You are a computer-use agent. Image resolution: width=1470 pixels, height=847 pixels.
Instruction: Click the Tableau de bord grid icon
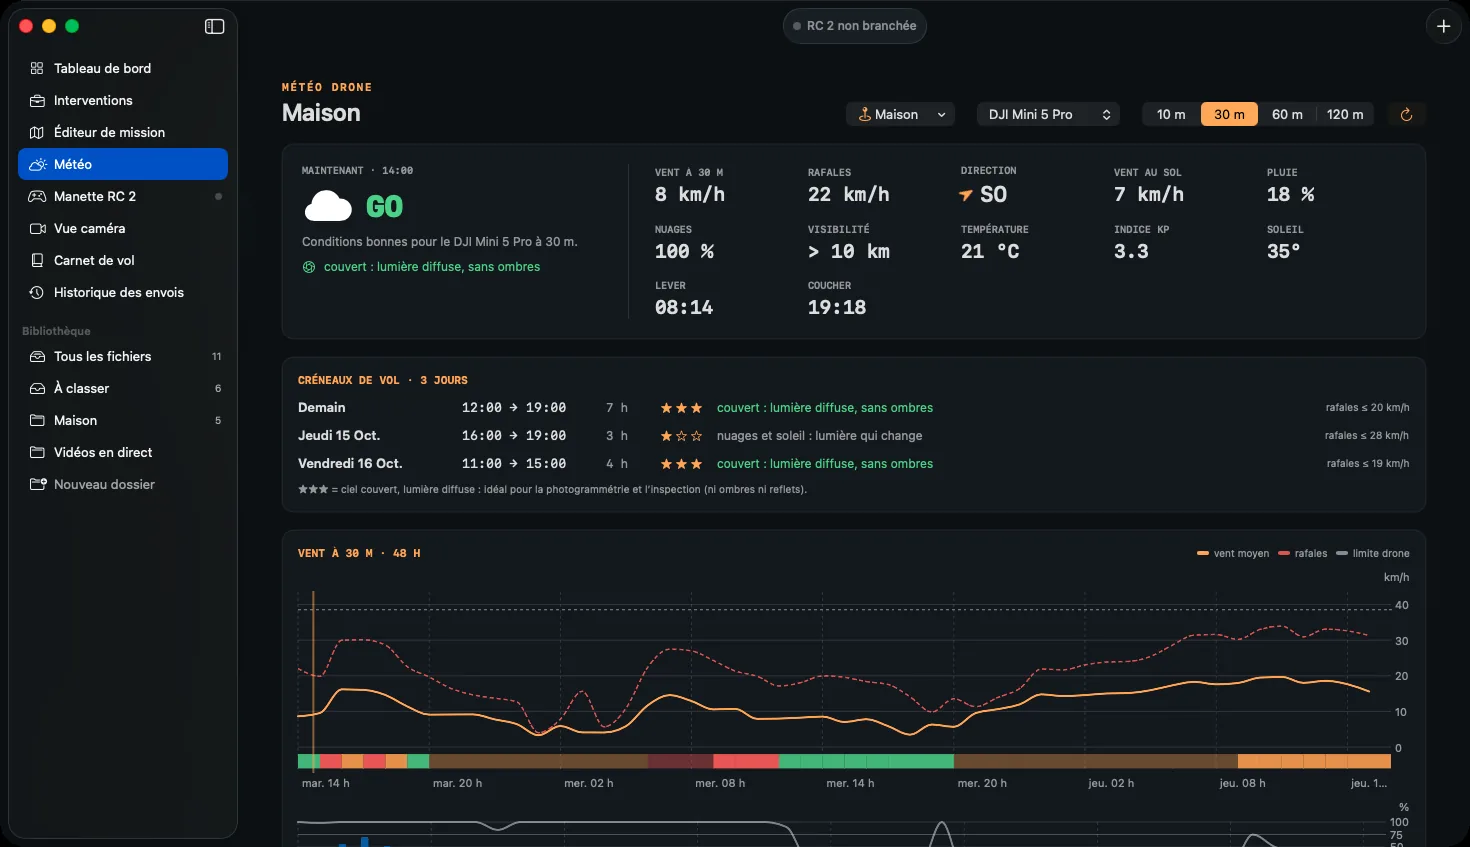pyautogui.click(x=37, y=68)
